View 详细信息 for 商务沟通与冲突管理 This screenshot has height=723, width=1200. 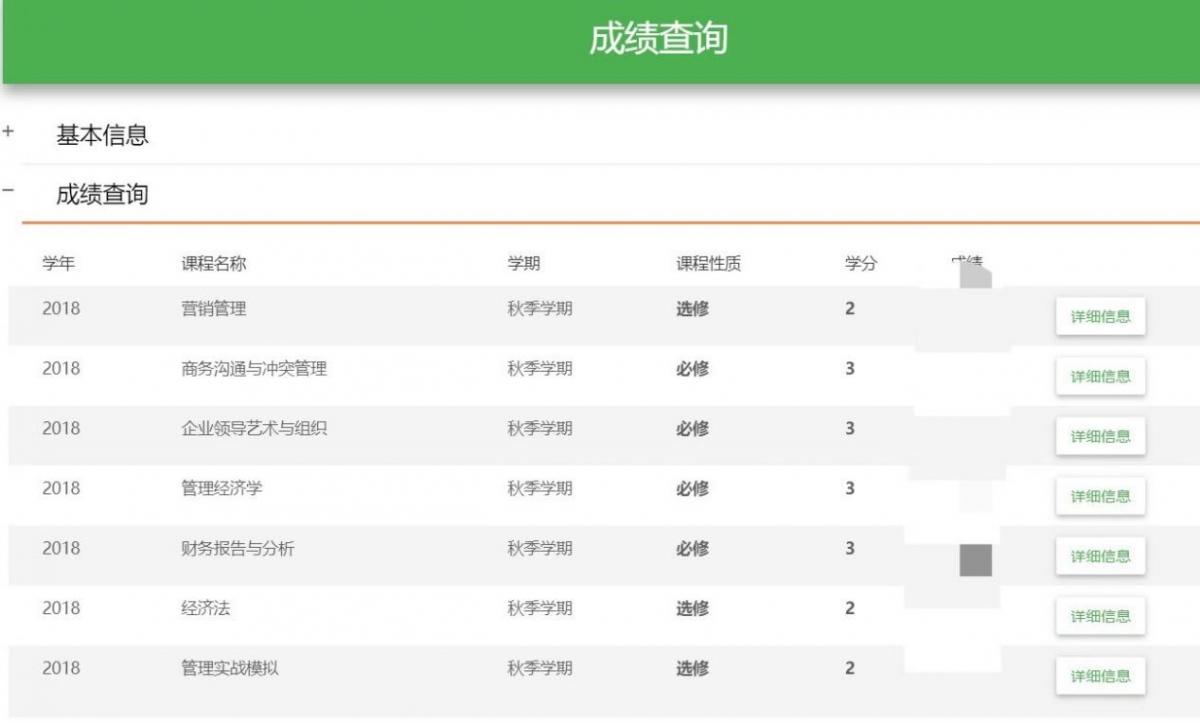pos(1100,377)
